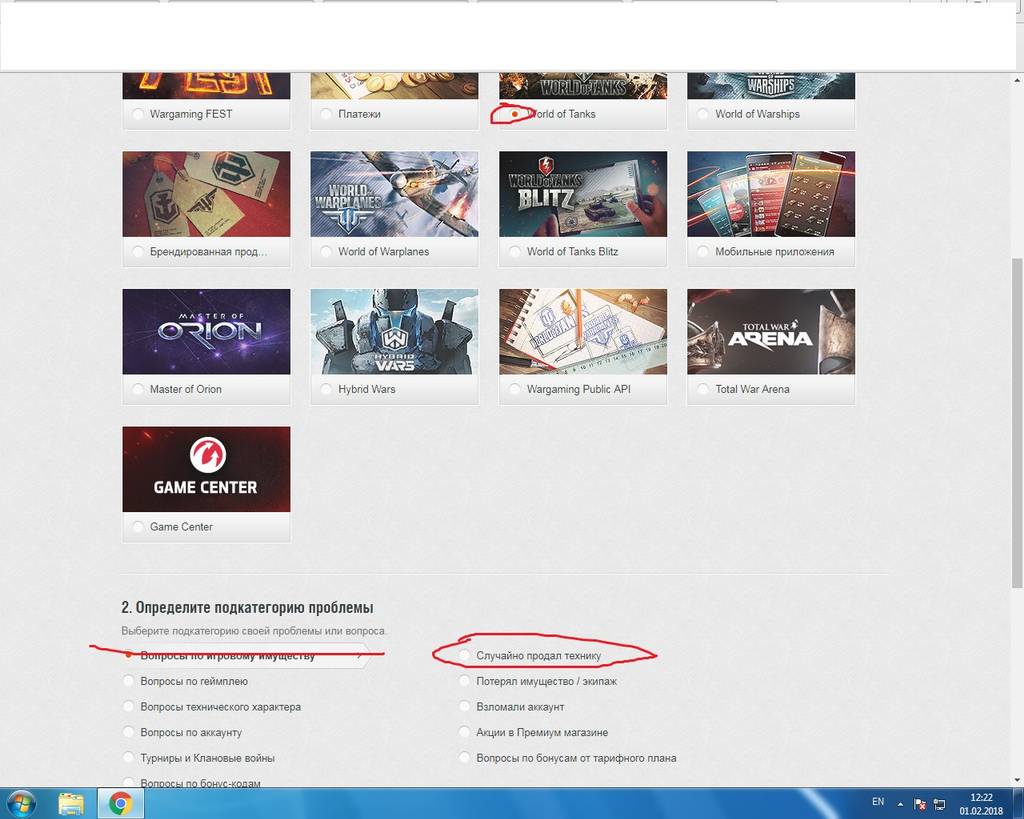1024x819 pixels.
Task: Click text 'Выберите подкатегорию своей проблемы или вопроса.'
Action: [254, 631]
